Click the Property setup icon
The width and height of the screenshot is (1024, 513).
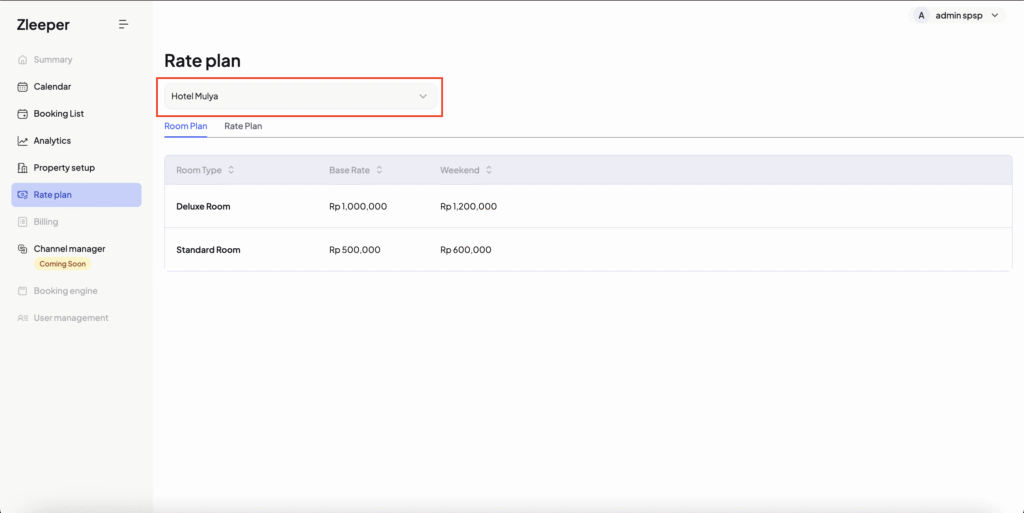pos(23,168)
